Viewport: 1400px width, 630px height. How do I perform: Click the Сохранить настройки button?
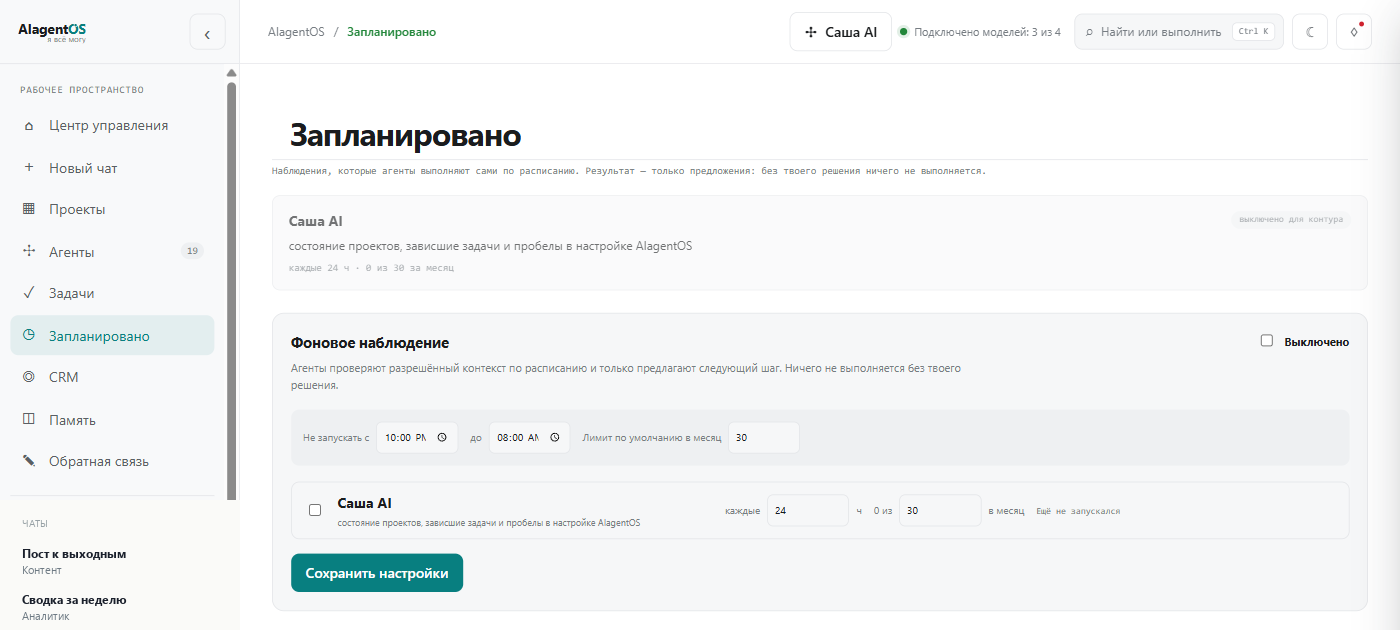point(377,573)
